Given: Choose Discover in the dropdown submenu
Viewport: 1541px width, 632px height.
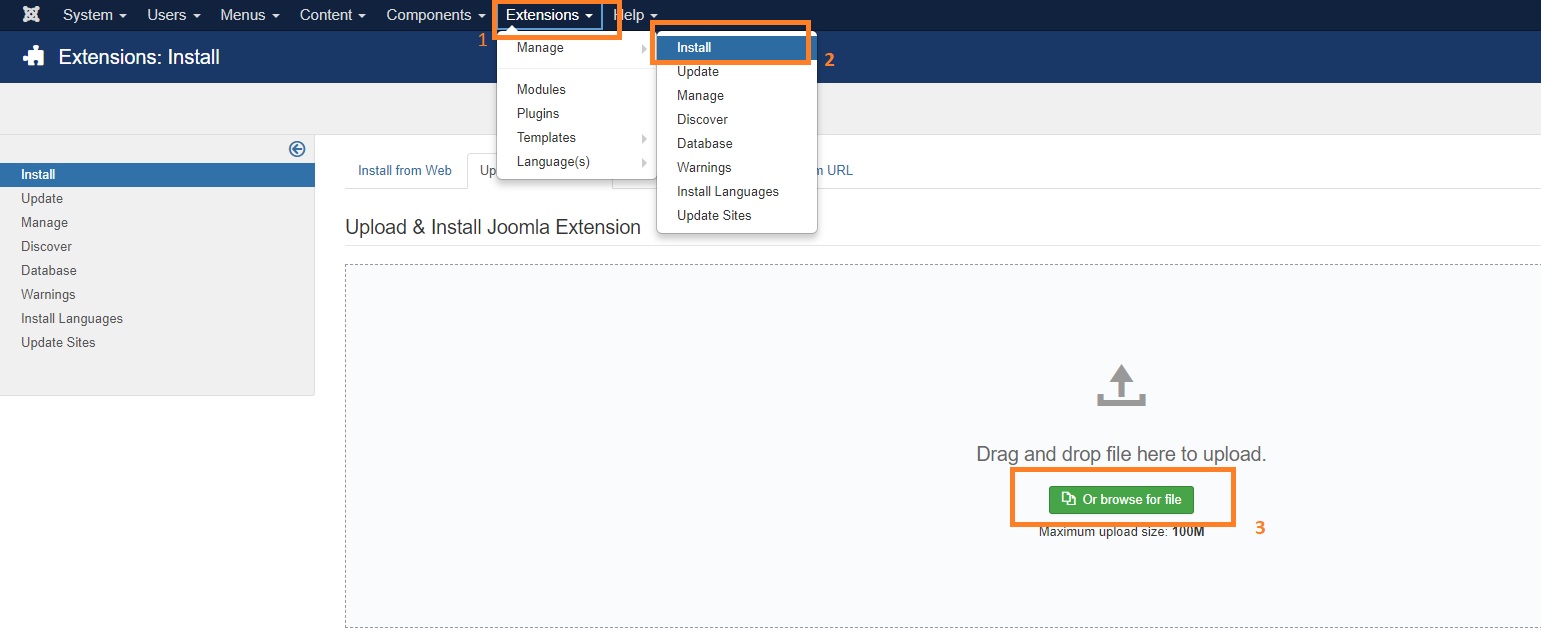Looking at the screenshot, I should tap(702, 119).
